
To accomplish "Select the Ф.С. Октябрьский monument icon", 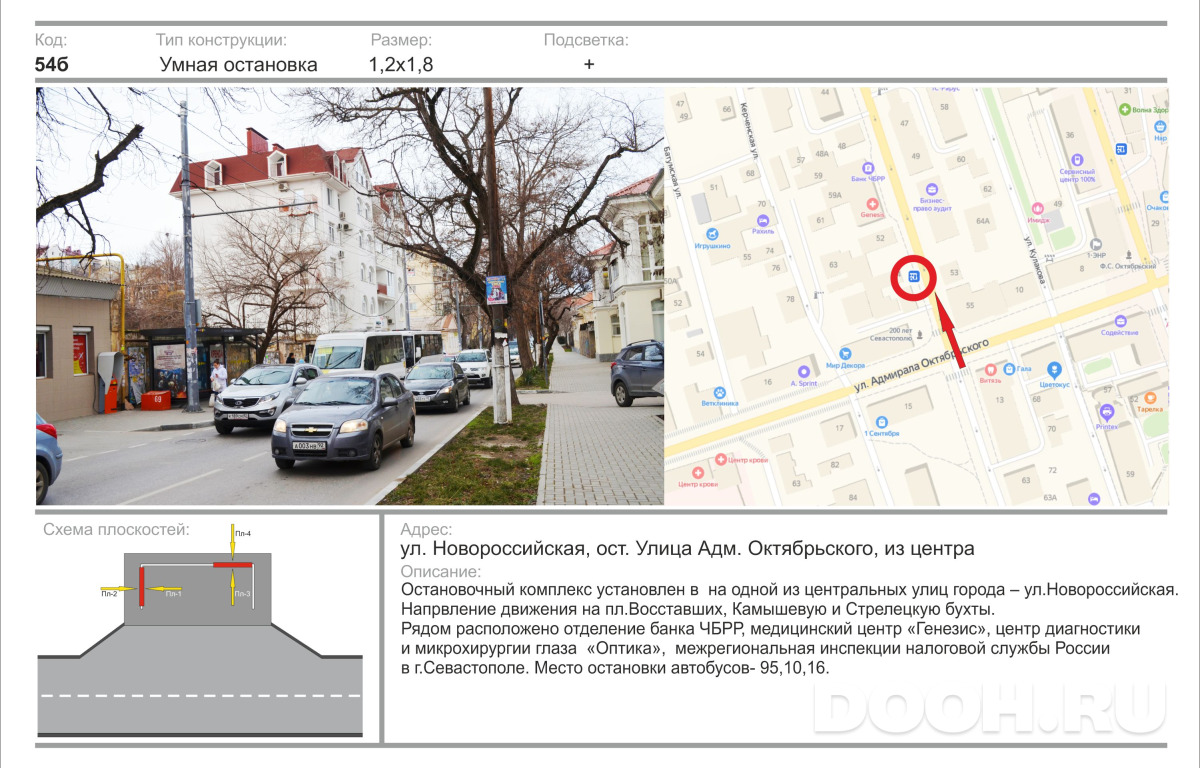I will click(x=1128, y=255).
